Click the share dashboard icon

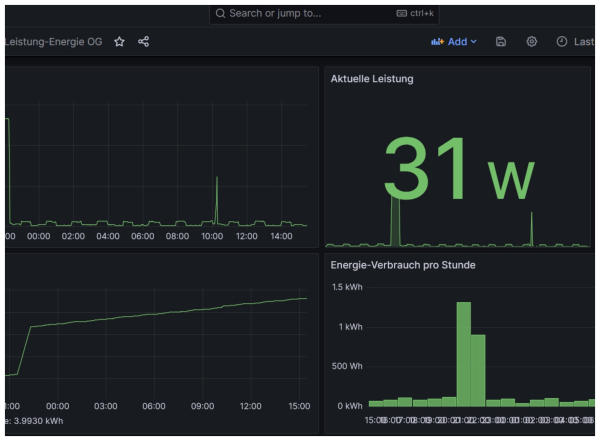pos(144,42)
